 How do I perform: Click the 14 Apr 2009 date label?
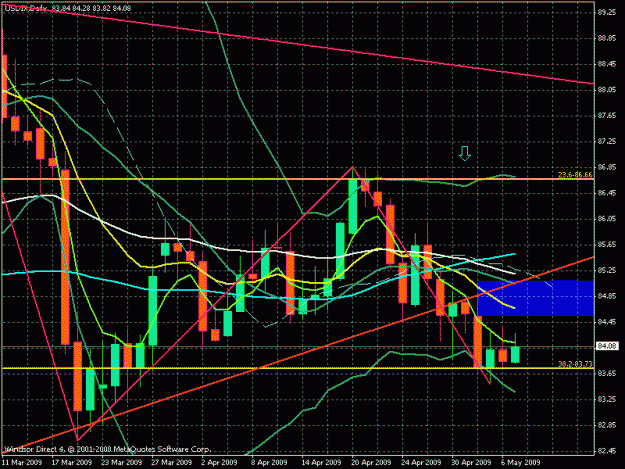[321, 463]
